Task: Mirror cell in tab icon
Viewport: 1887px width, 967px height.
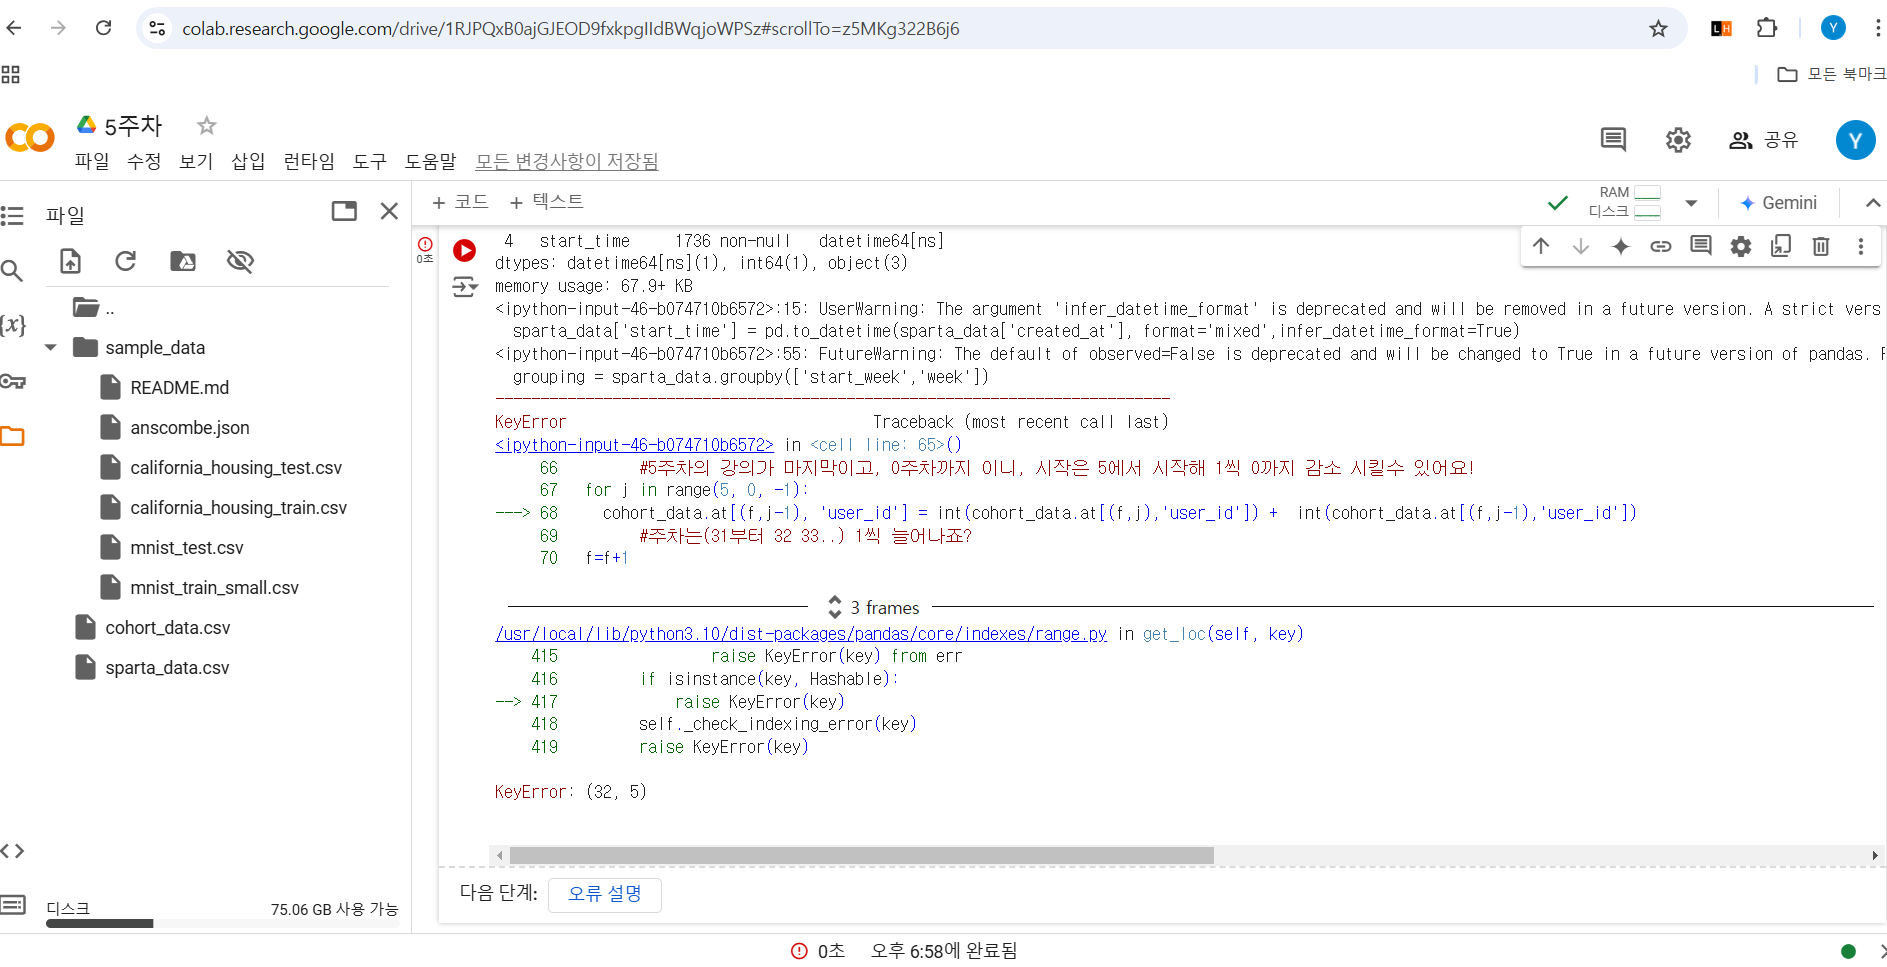Action: tap(1781, 246)
